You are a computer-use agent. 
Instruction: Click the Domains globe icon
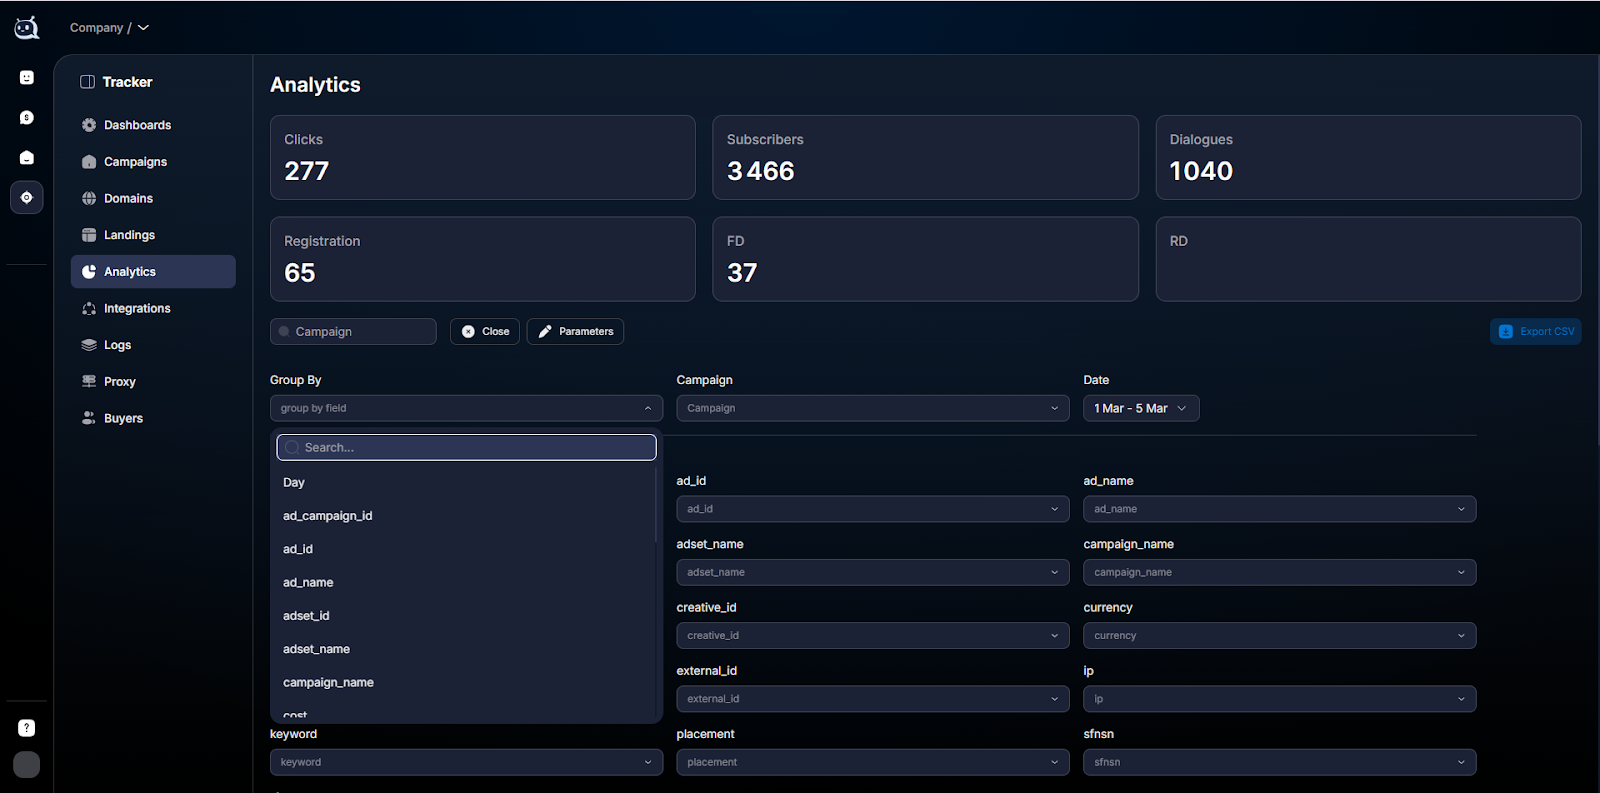pos(89,198)
